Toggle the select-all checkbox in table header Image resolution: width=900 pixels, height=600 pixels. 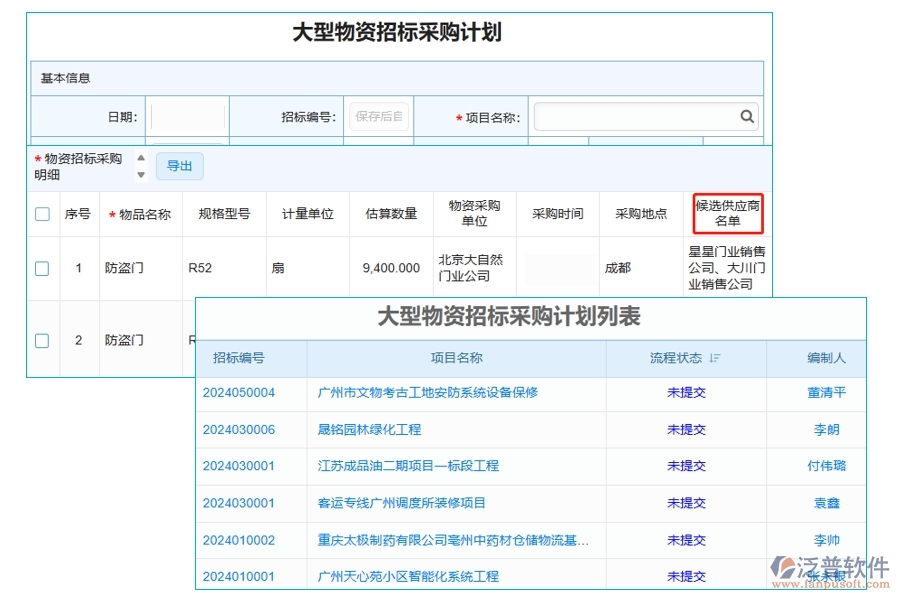[x=42, y=214]
